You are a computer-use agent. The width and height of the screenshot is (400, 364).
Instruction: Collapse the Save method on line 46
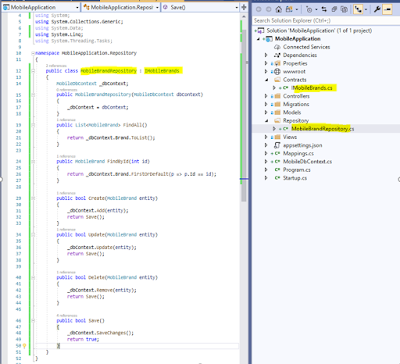pyautogui.click(x=33, y=320)
